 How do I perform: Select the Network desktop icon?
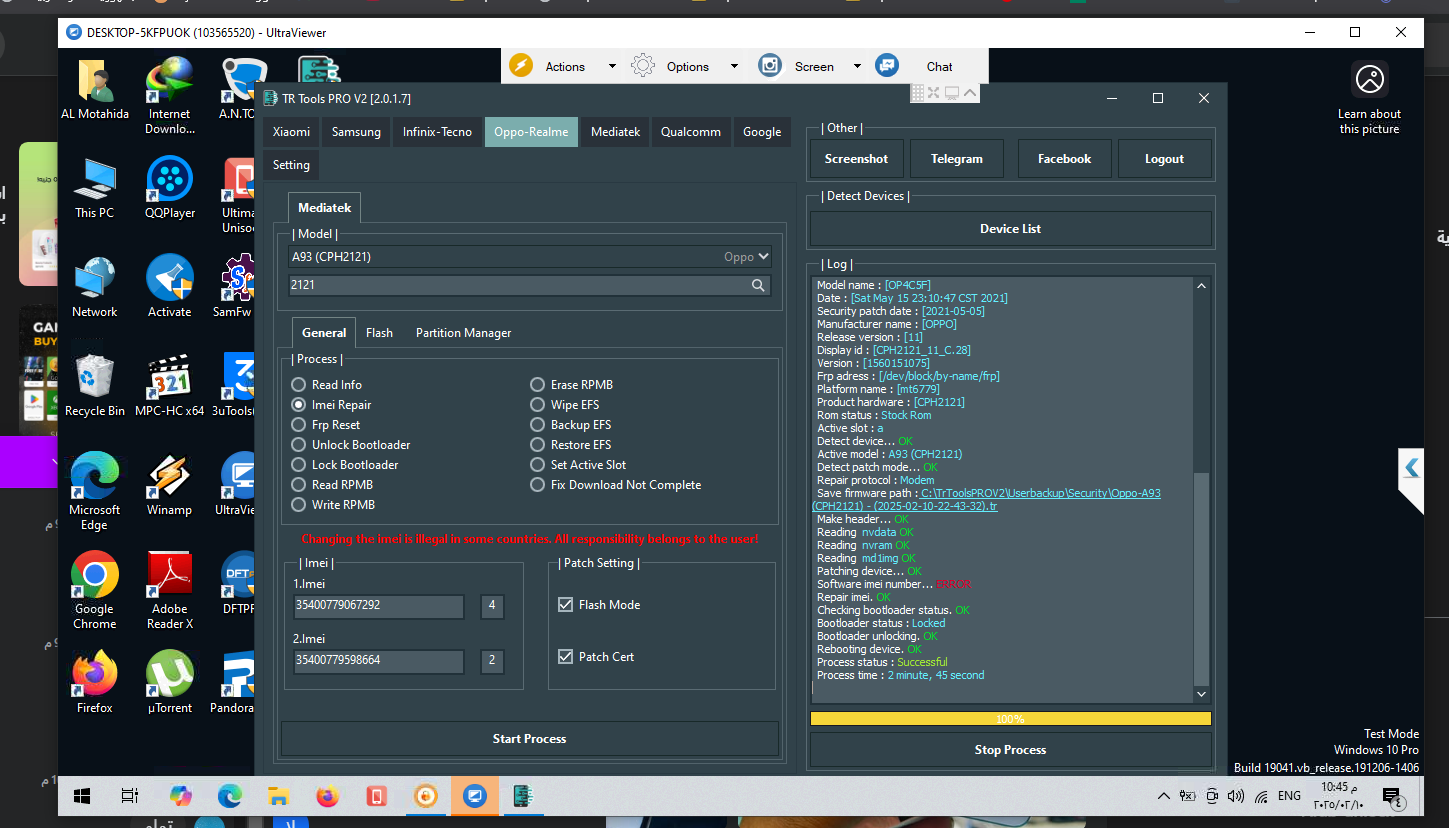(x=95, y=287)
